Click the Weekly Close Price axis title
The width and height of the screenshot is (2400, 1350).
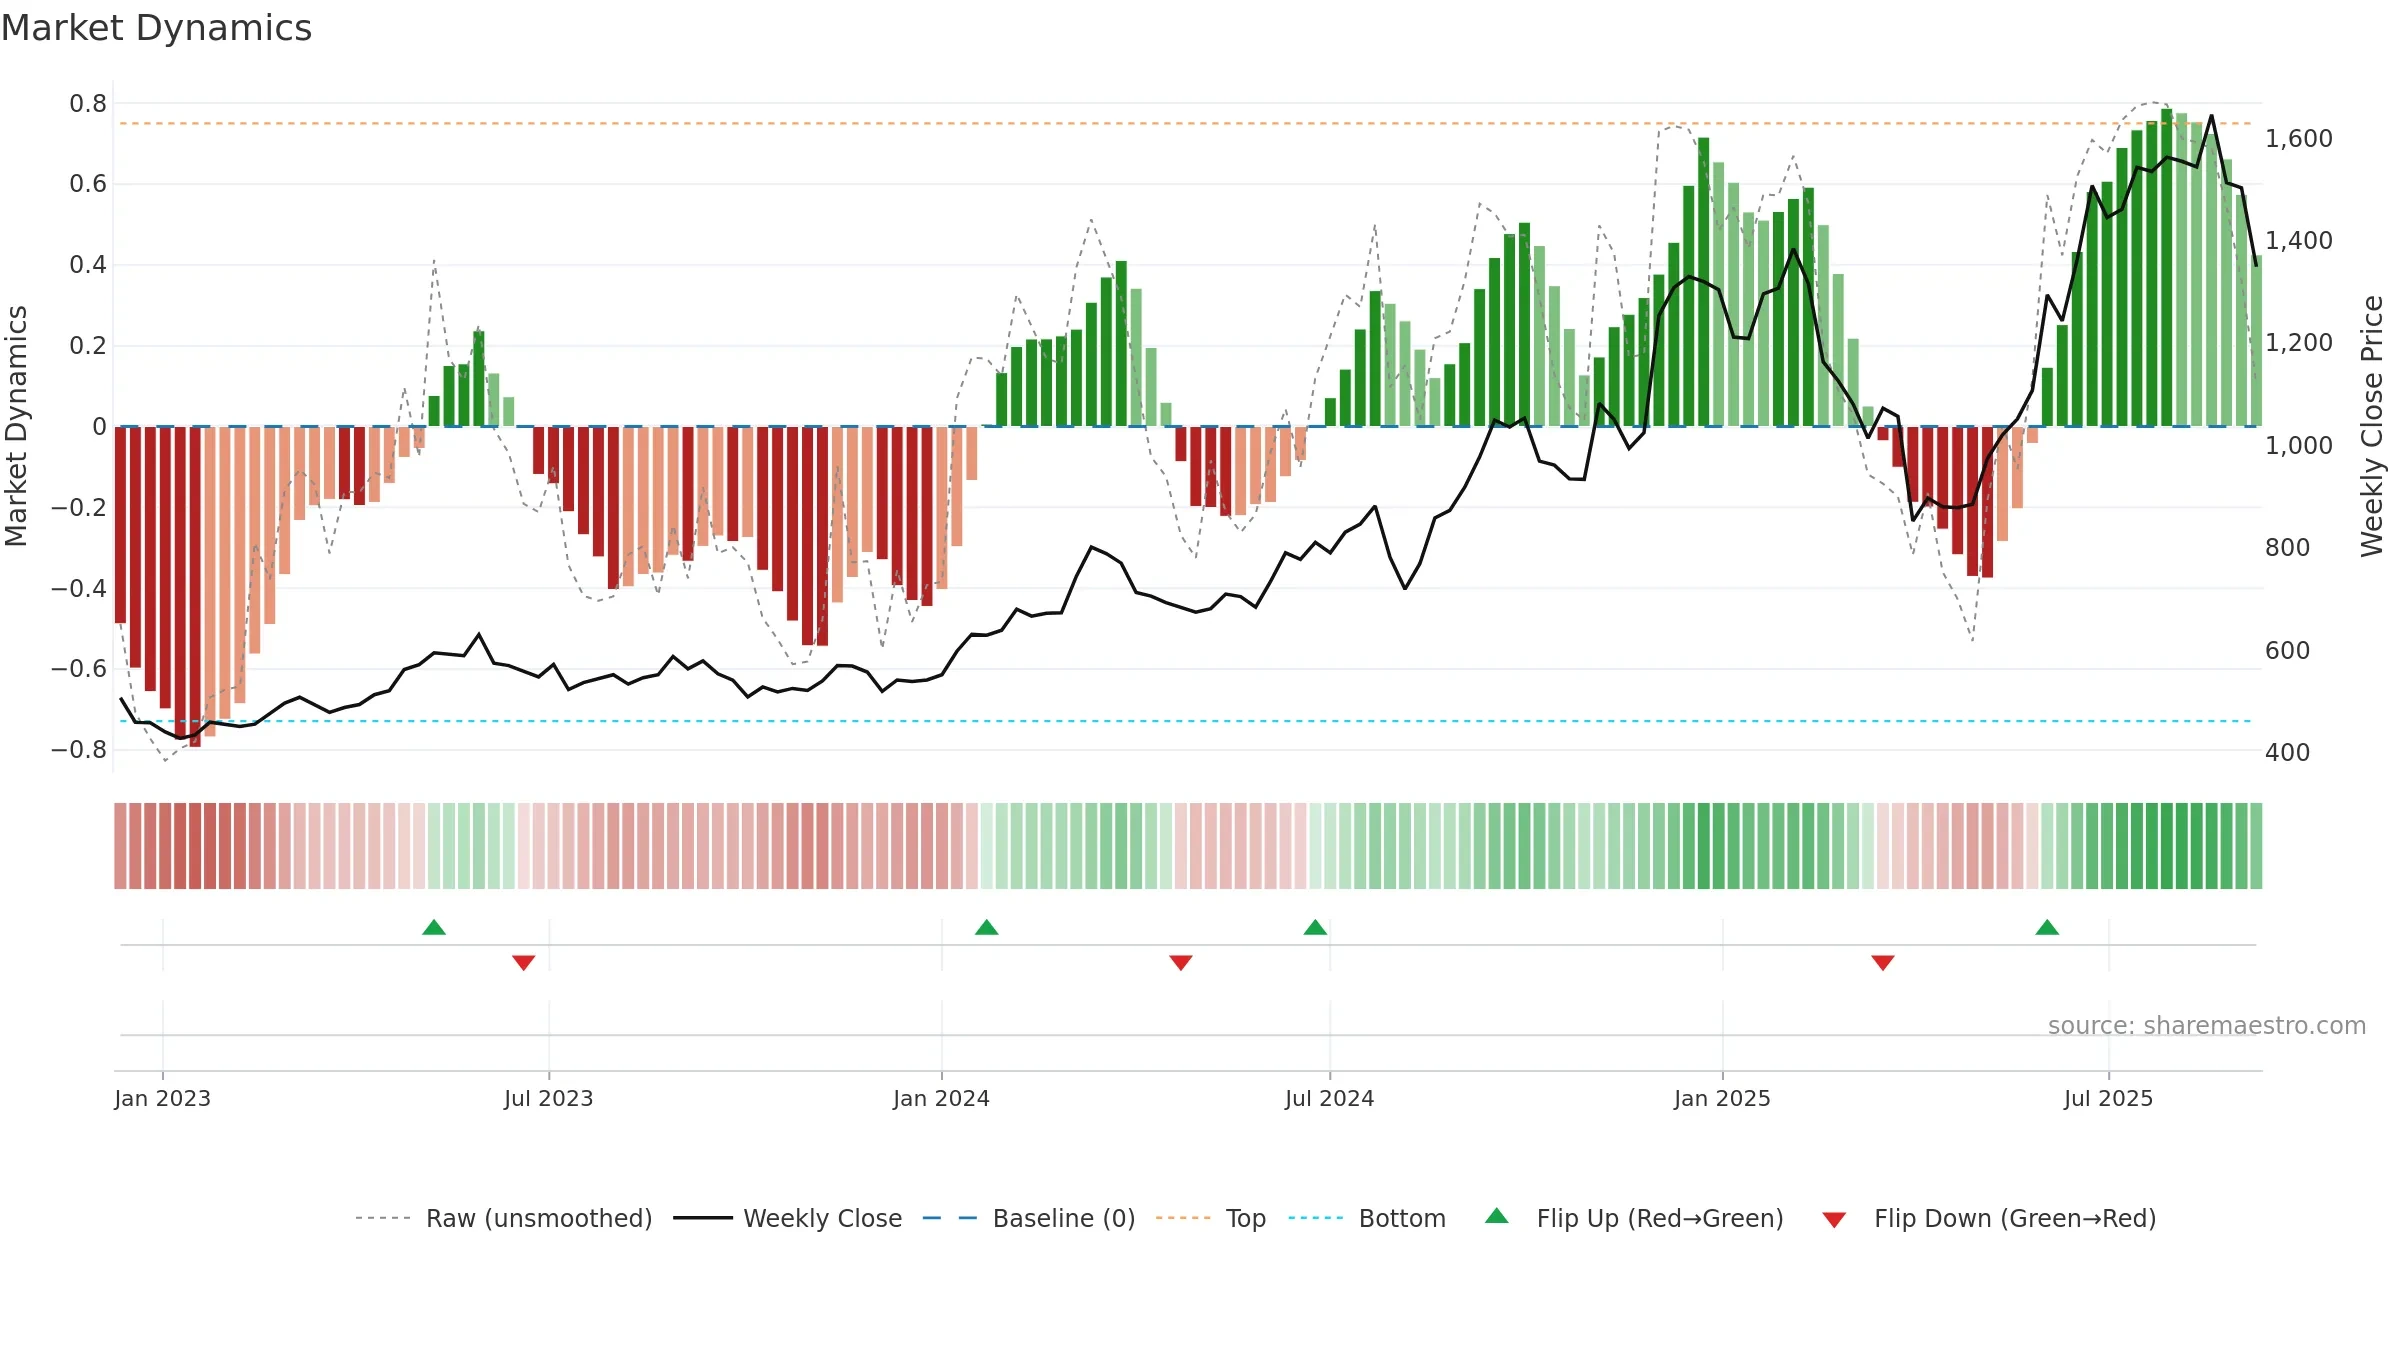2372,426
